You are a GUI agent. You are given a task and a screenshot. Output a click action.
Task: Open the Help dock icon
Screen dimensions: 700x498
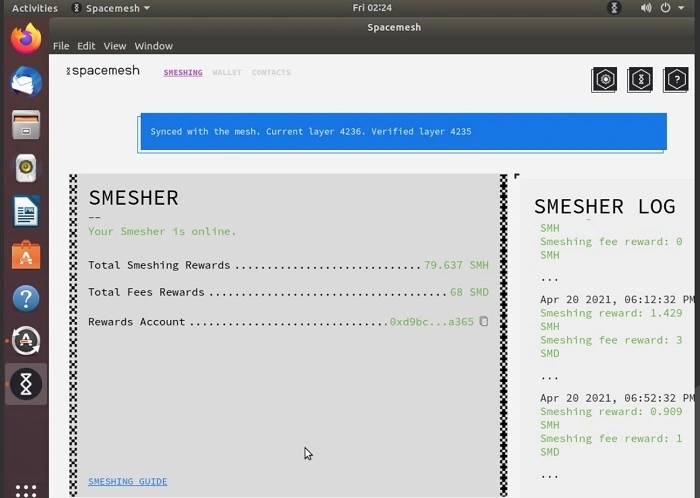click(26, 298)
